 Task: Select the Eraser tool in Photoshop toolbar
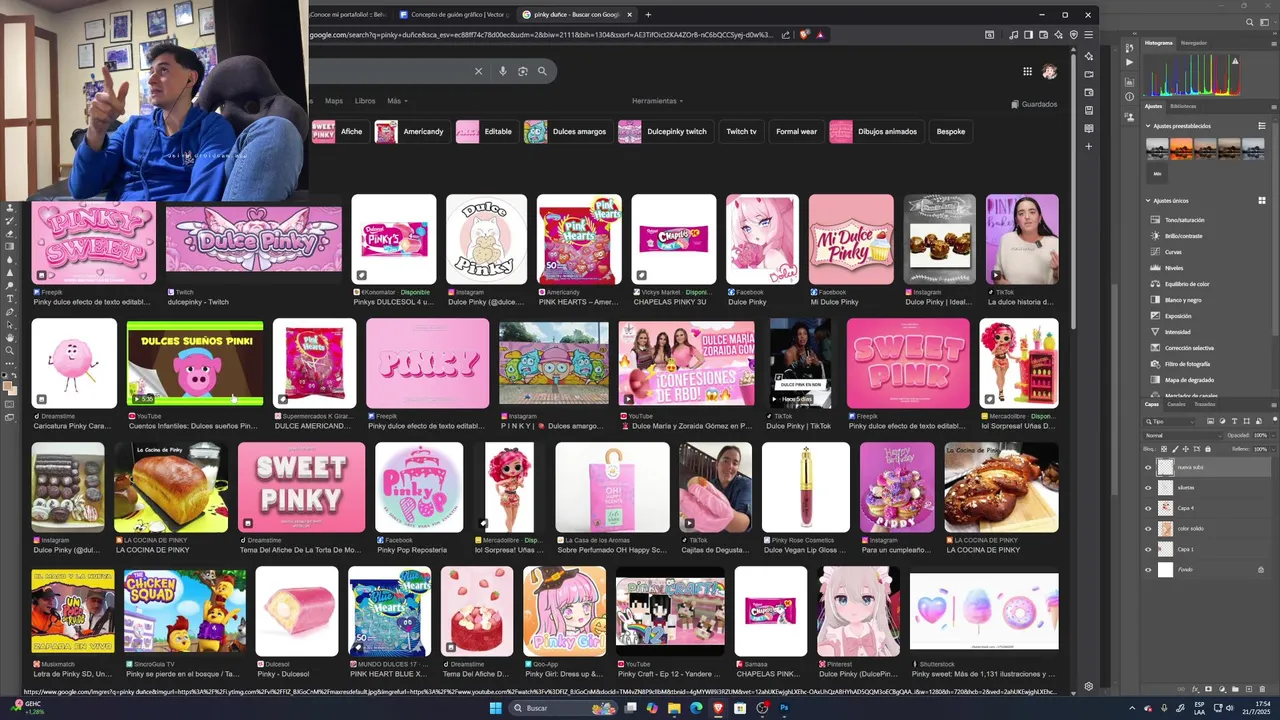10,234
